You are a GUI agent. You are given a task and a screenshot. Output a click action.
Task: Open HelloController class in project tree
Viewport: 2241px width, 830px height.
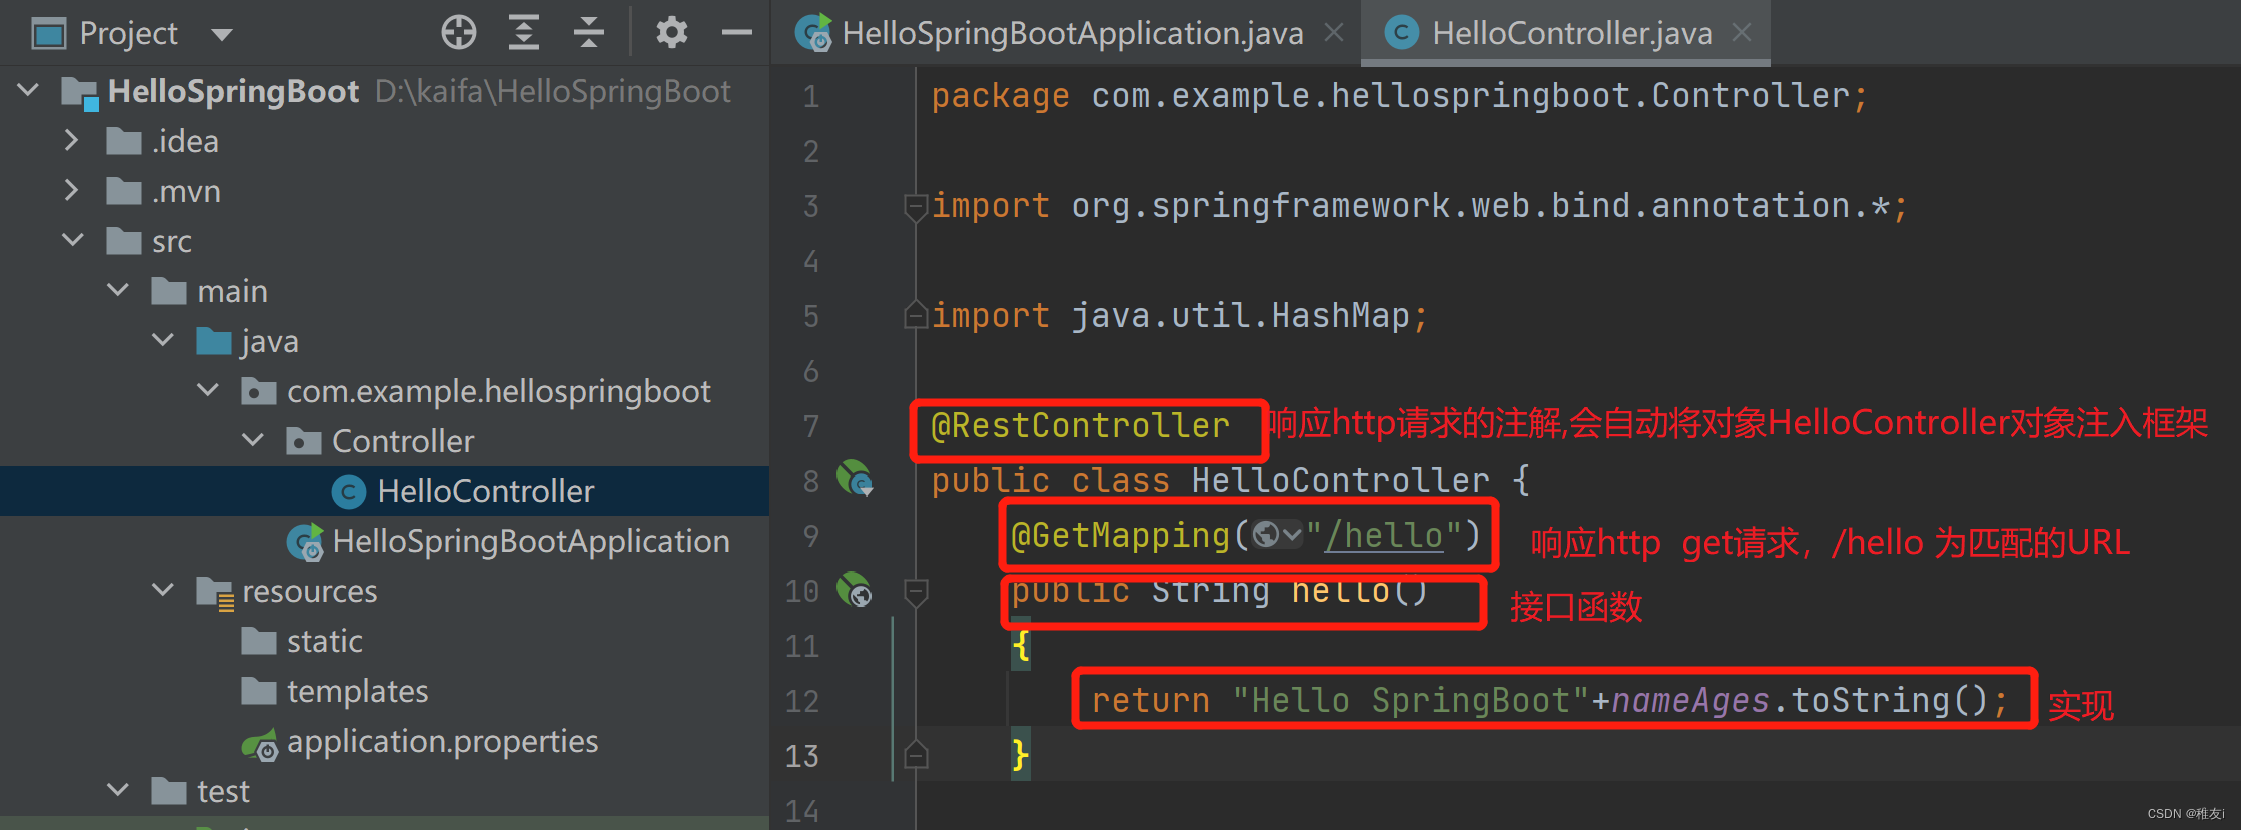pos(485,491)
